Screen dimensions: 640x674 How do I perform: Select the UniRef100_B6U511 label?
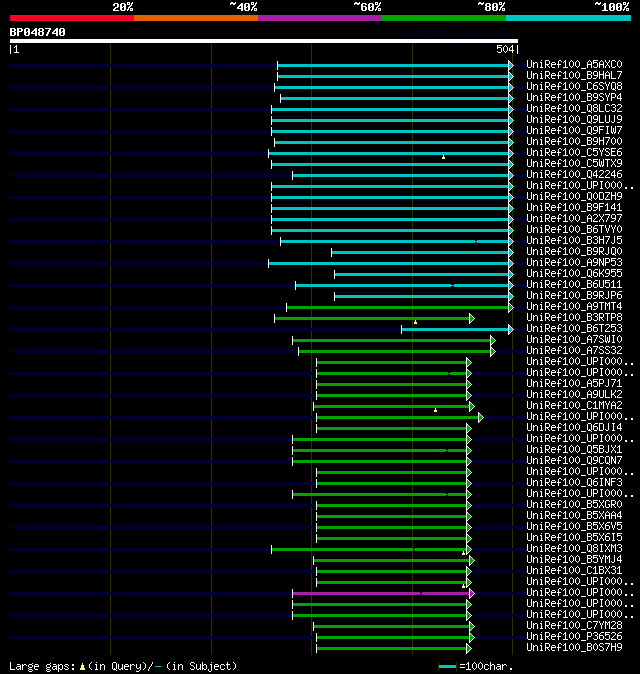tap(574, 285)
